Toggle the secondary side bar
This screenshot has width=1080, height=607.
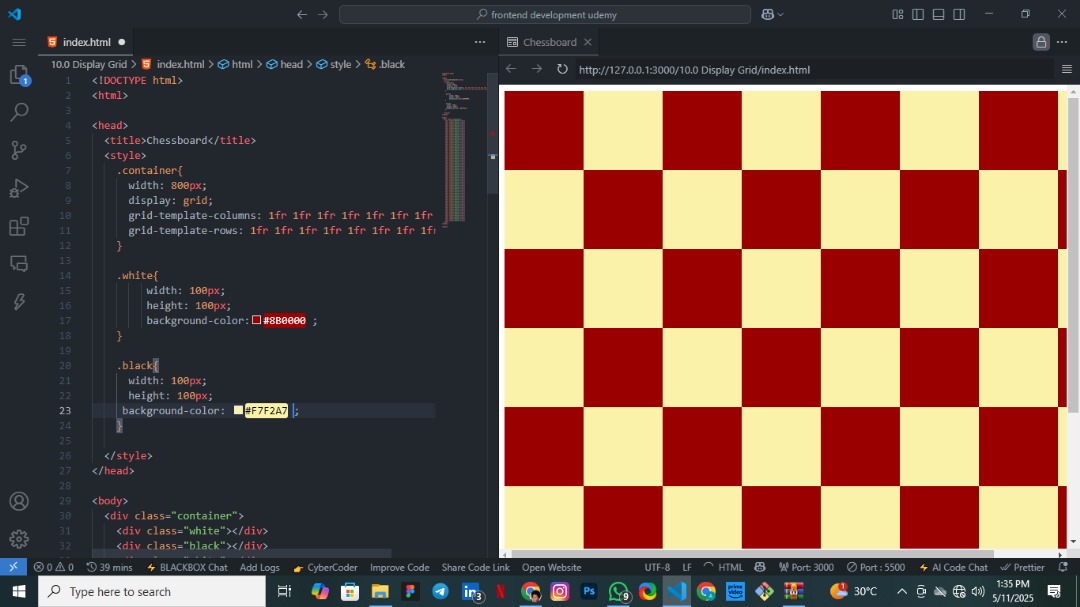[x=959, y=14]
